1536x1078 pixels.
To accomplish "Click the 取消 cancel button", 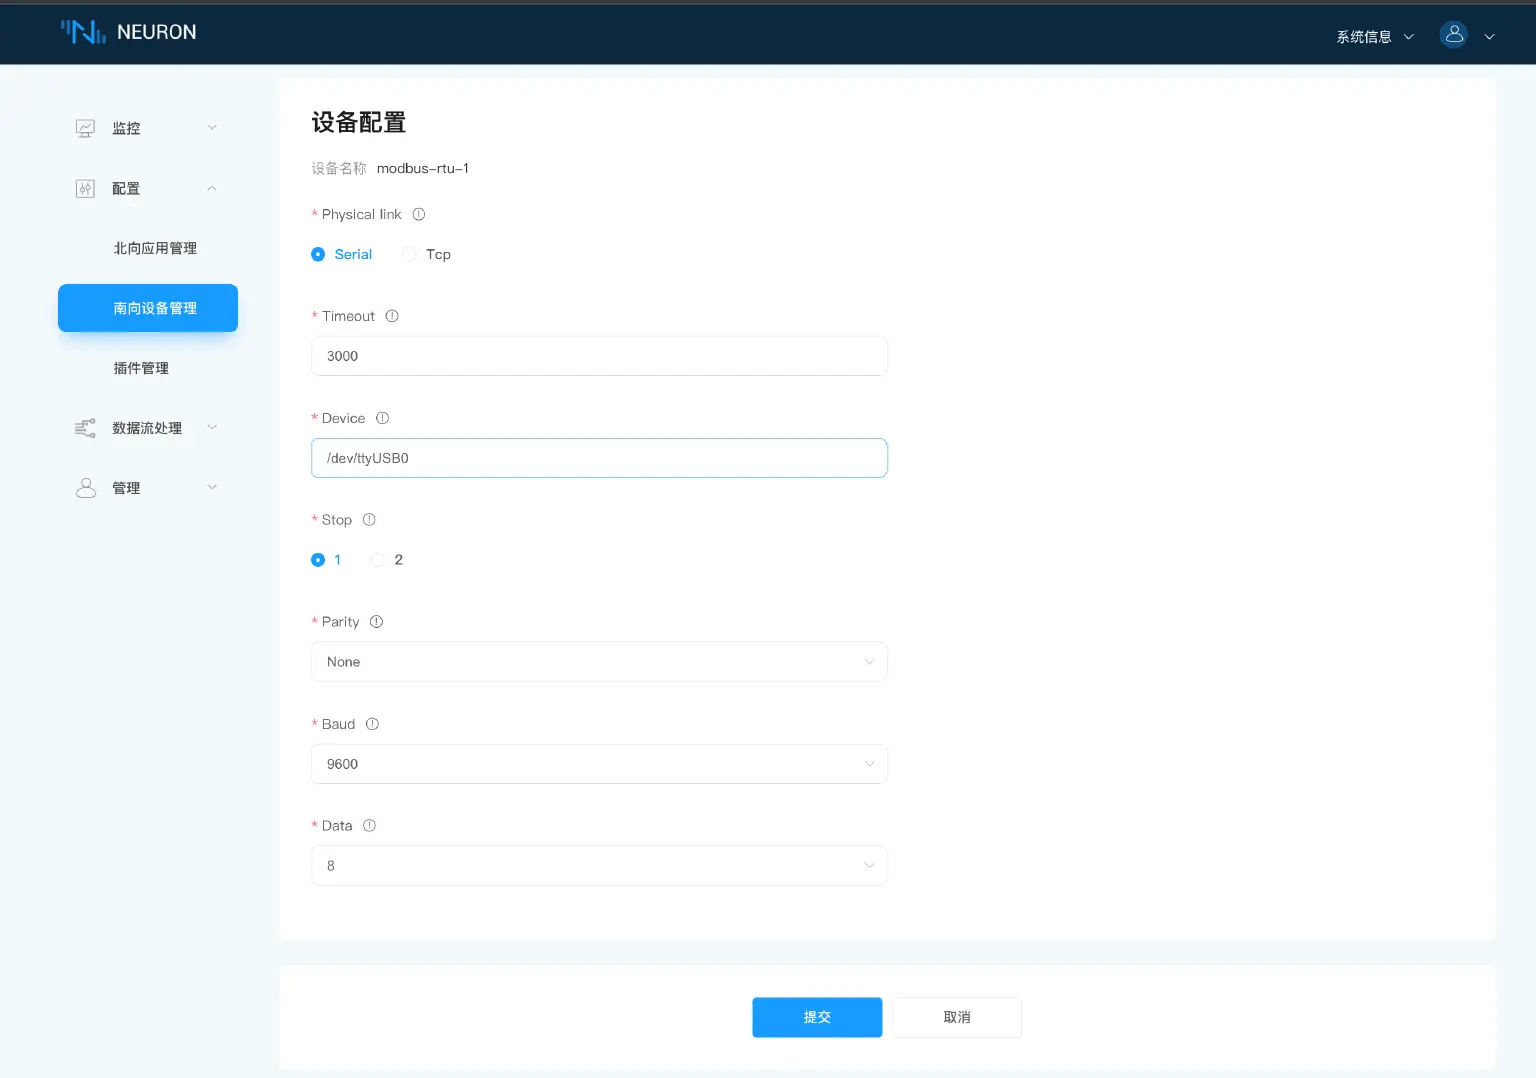I will pos(955,1017).
